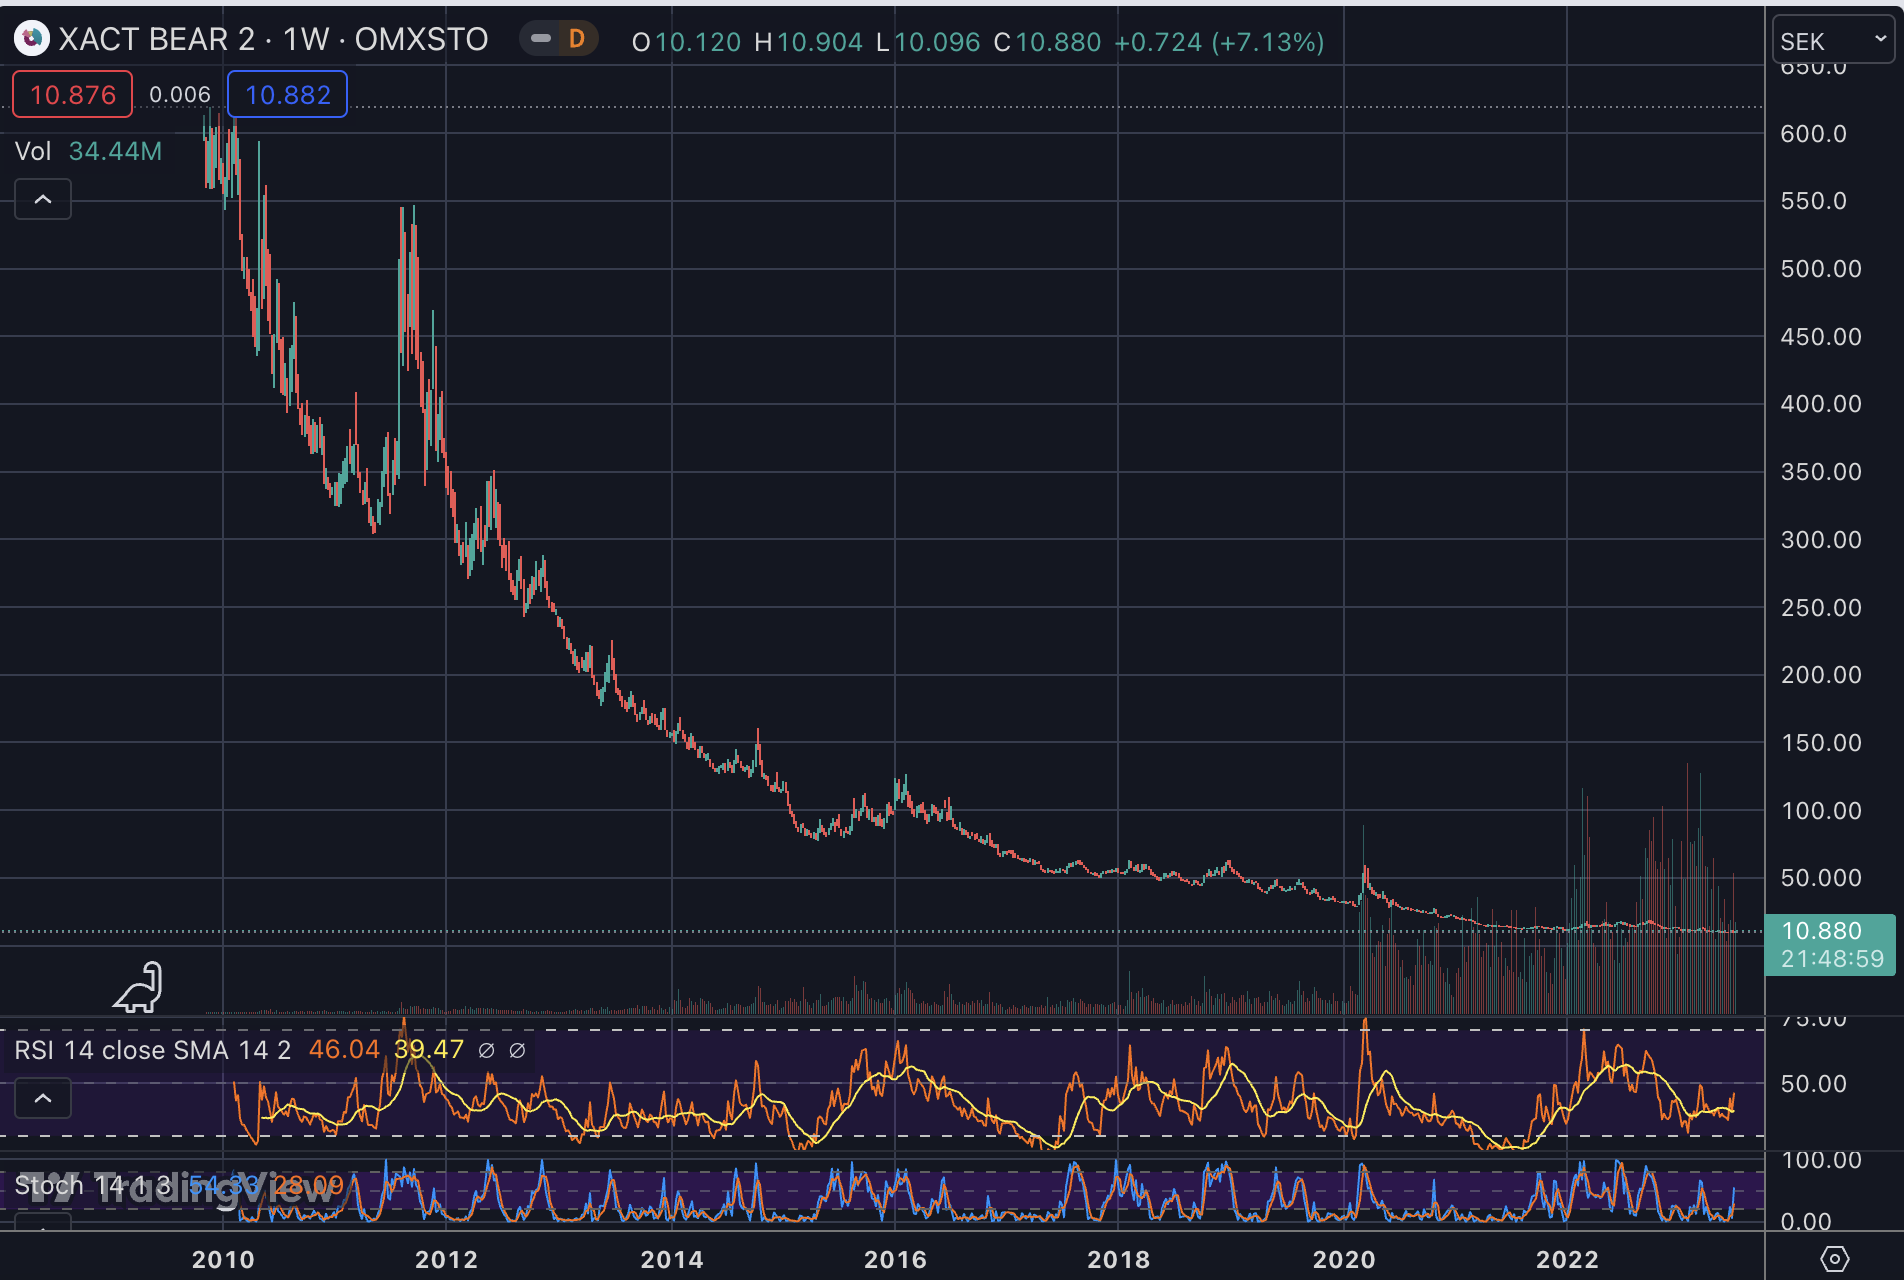Click the 100.00 label on the Stoch axis
1904x1280 pixels.
point(1821,1160)
